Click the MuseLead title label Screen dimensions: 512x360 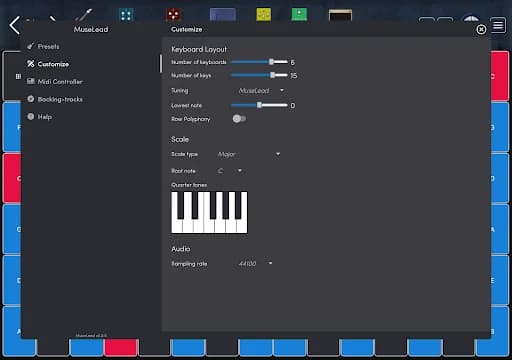pos(91,29)
